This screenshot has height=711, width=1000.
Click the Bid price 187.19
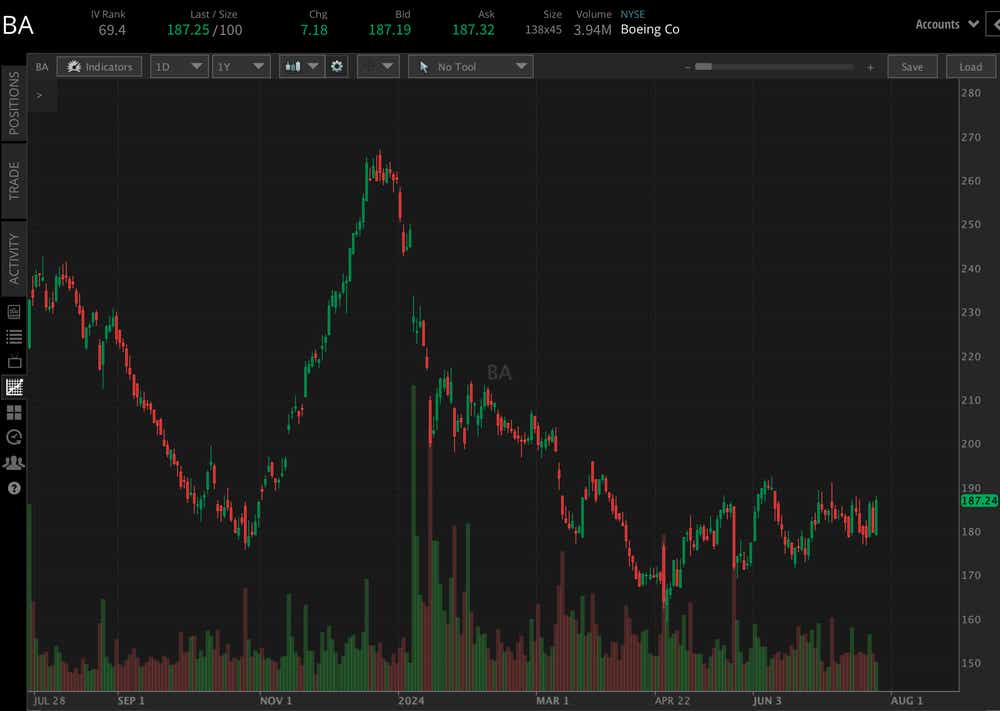coord(390,30)
